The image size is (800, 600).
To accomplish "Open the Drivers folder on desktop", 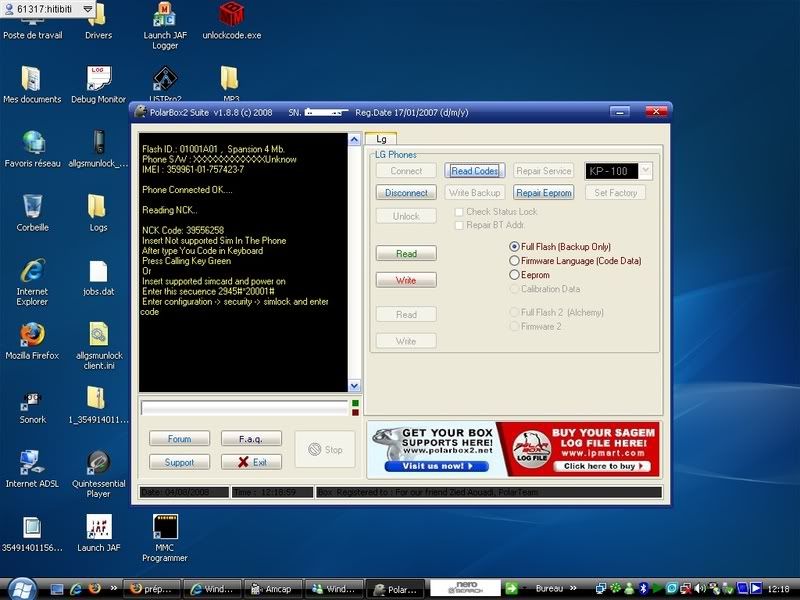I will 98,23.
